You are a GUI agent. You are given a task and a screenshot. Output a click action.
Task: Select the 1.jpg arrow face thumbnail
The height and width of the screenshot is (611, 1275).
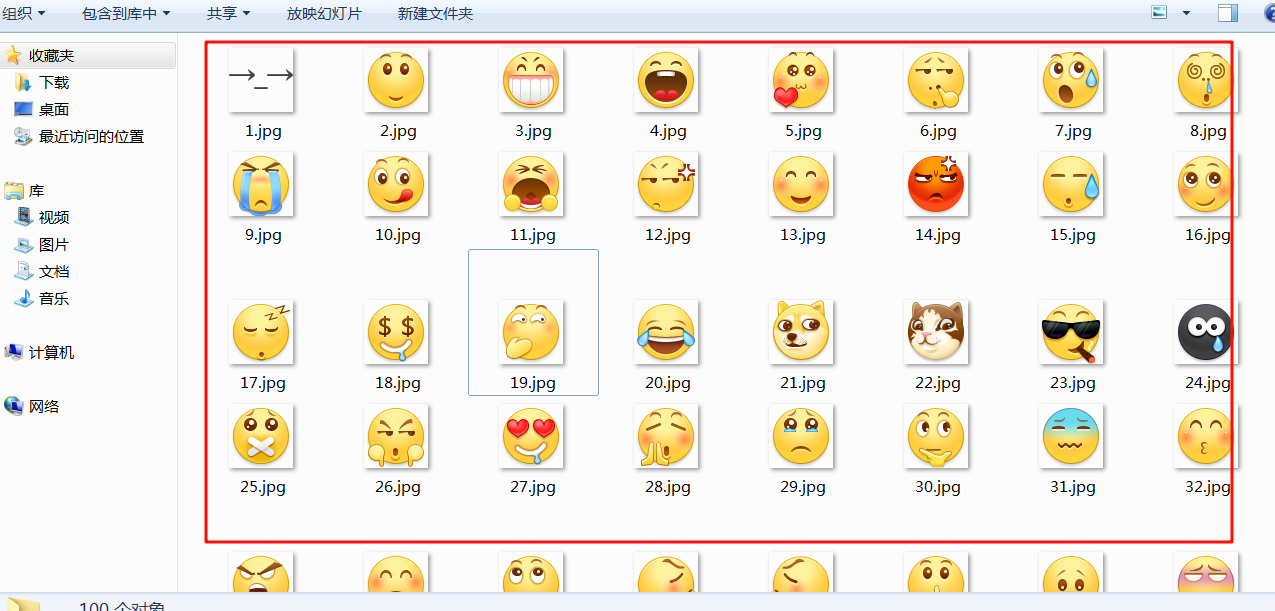[261, 80]
